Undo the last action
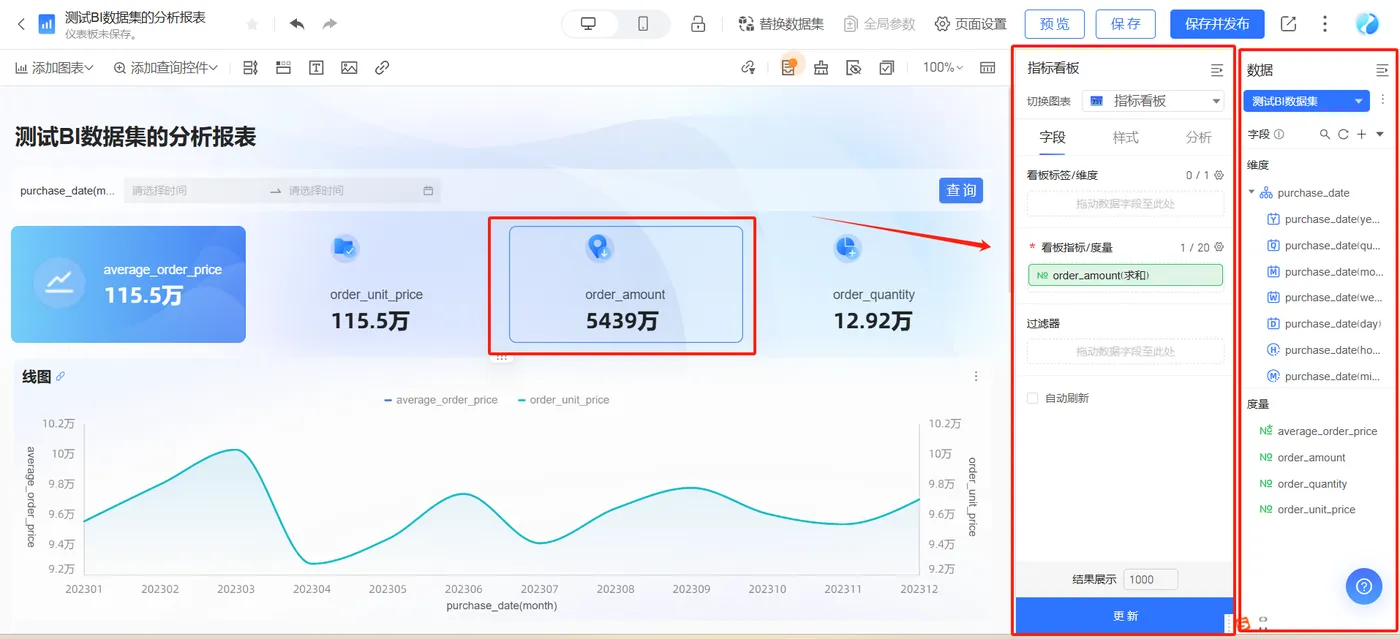This screenshot has width=1400, height=639. [297, 24]
